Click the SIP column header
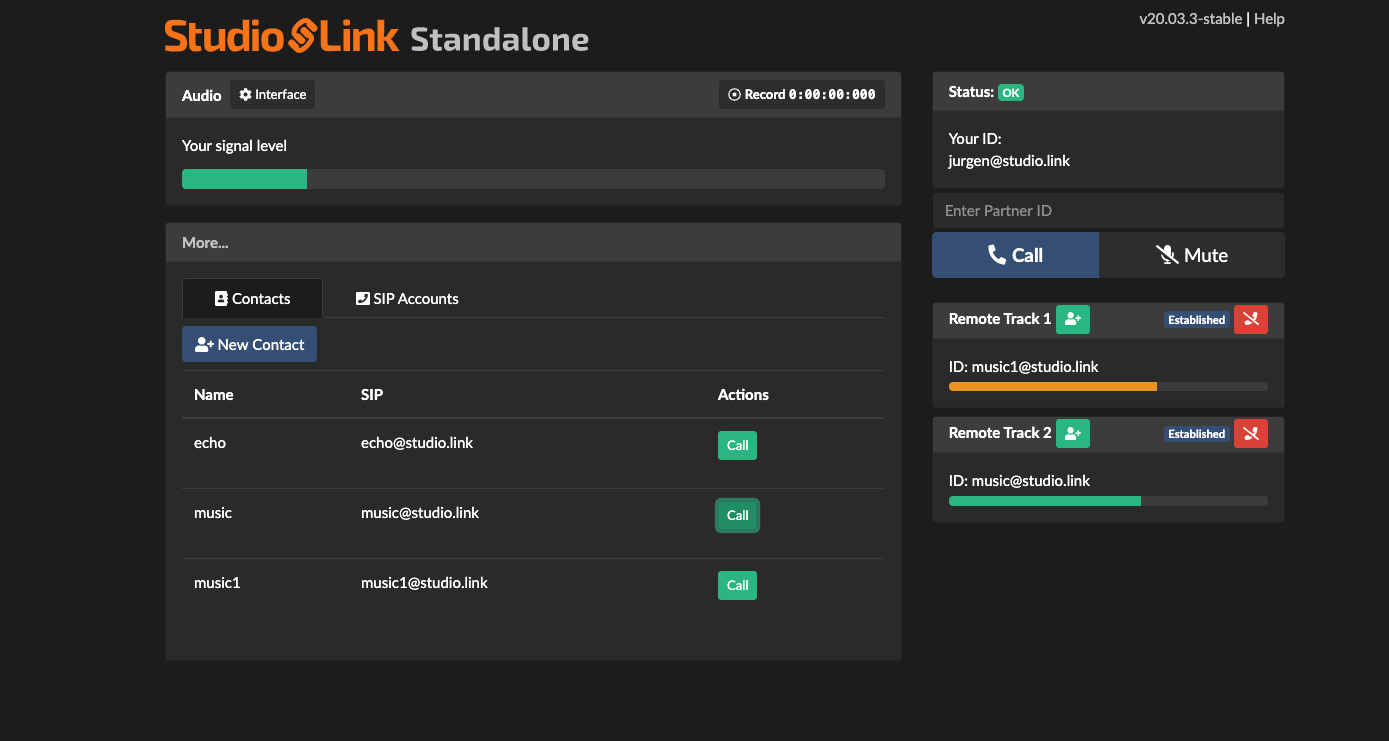The image size is (1389, 741). [x=372, y=395]
